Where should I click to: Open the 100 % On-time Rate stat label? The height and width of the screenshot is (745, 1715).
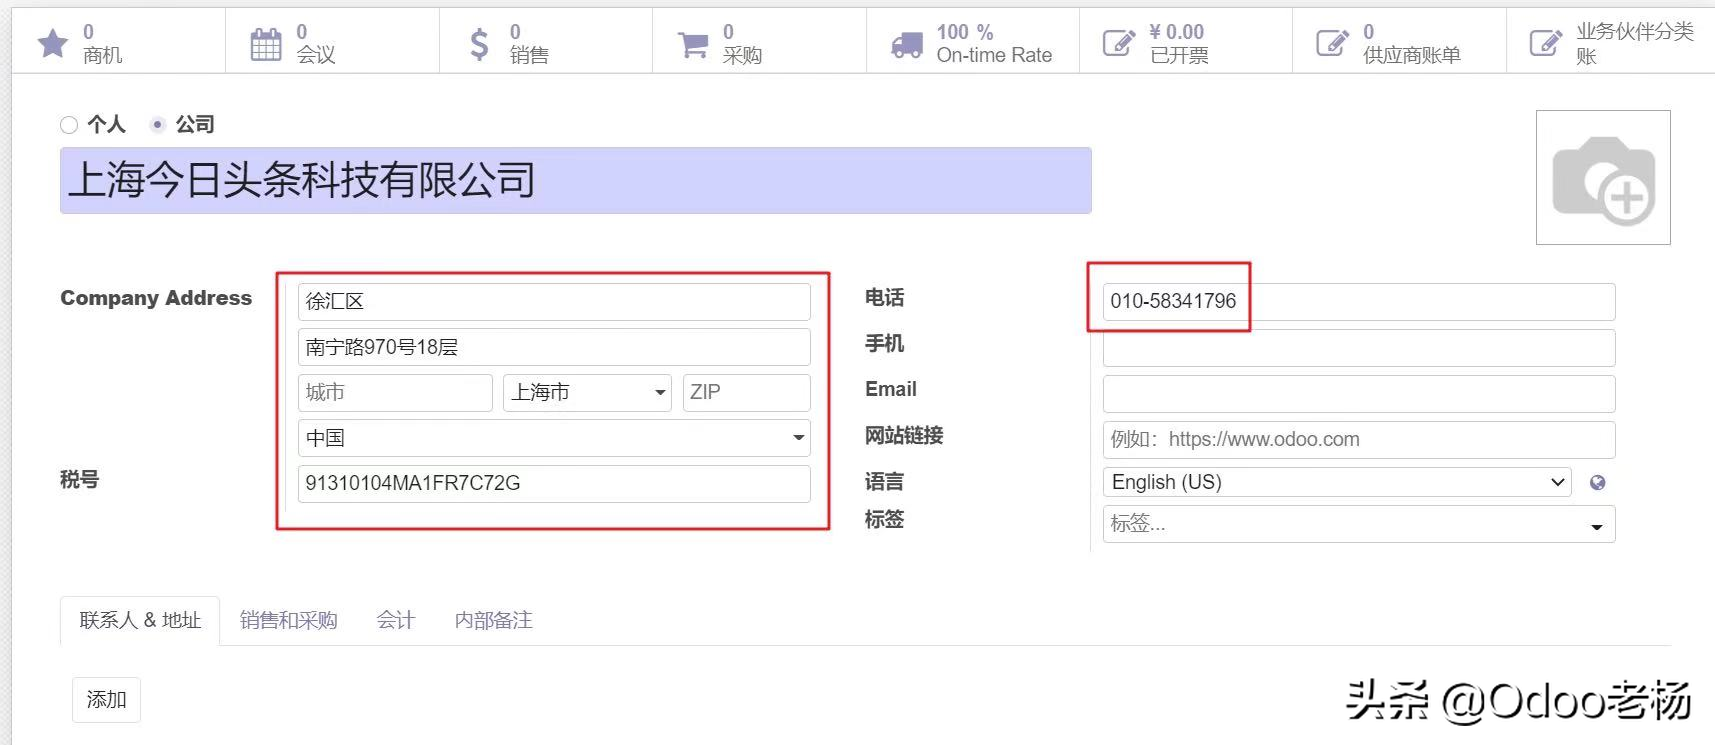point(994,44)
